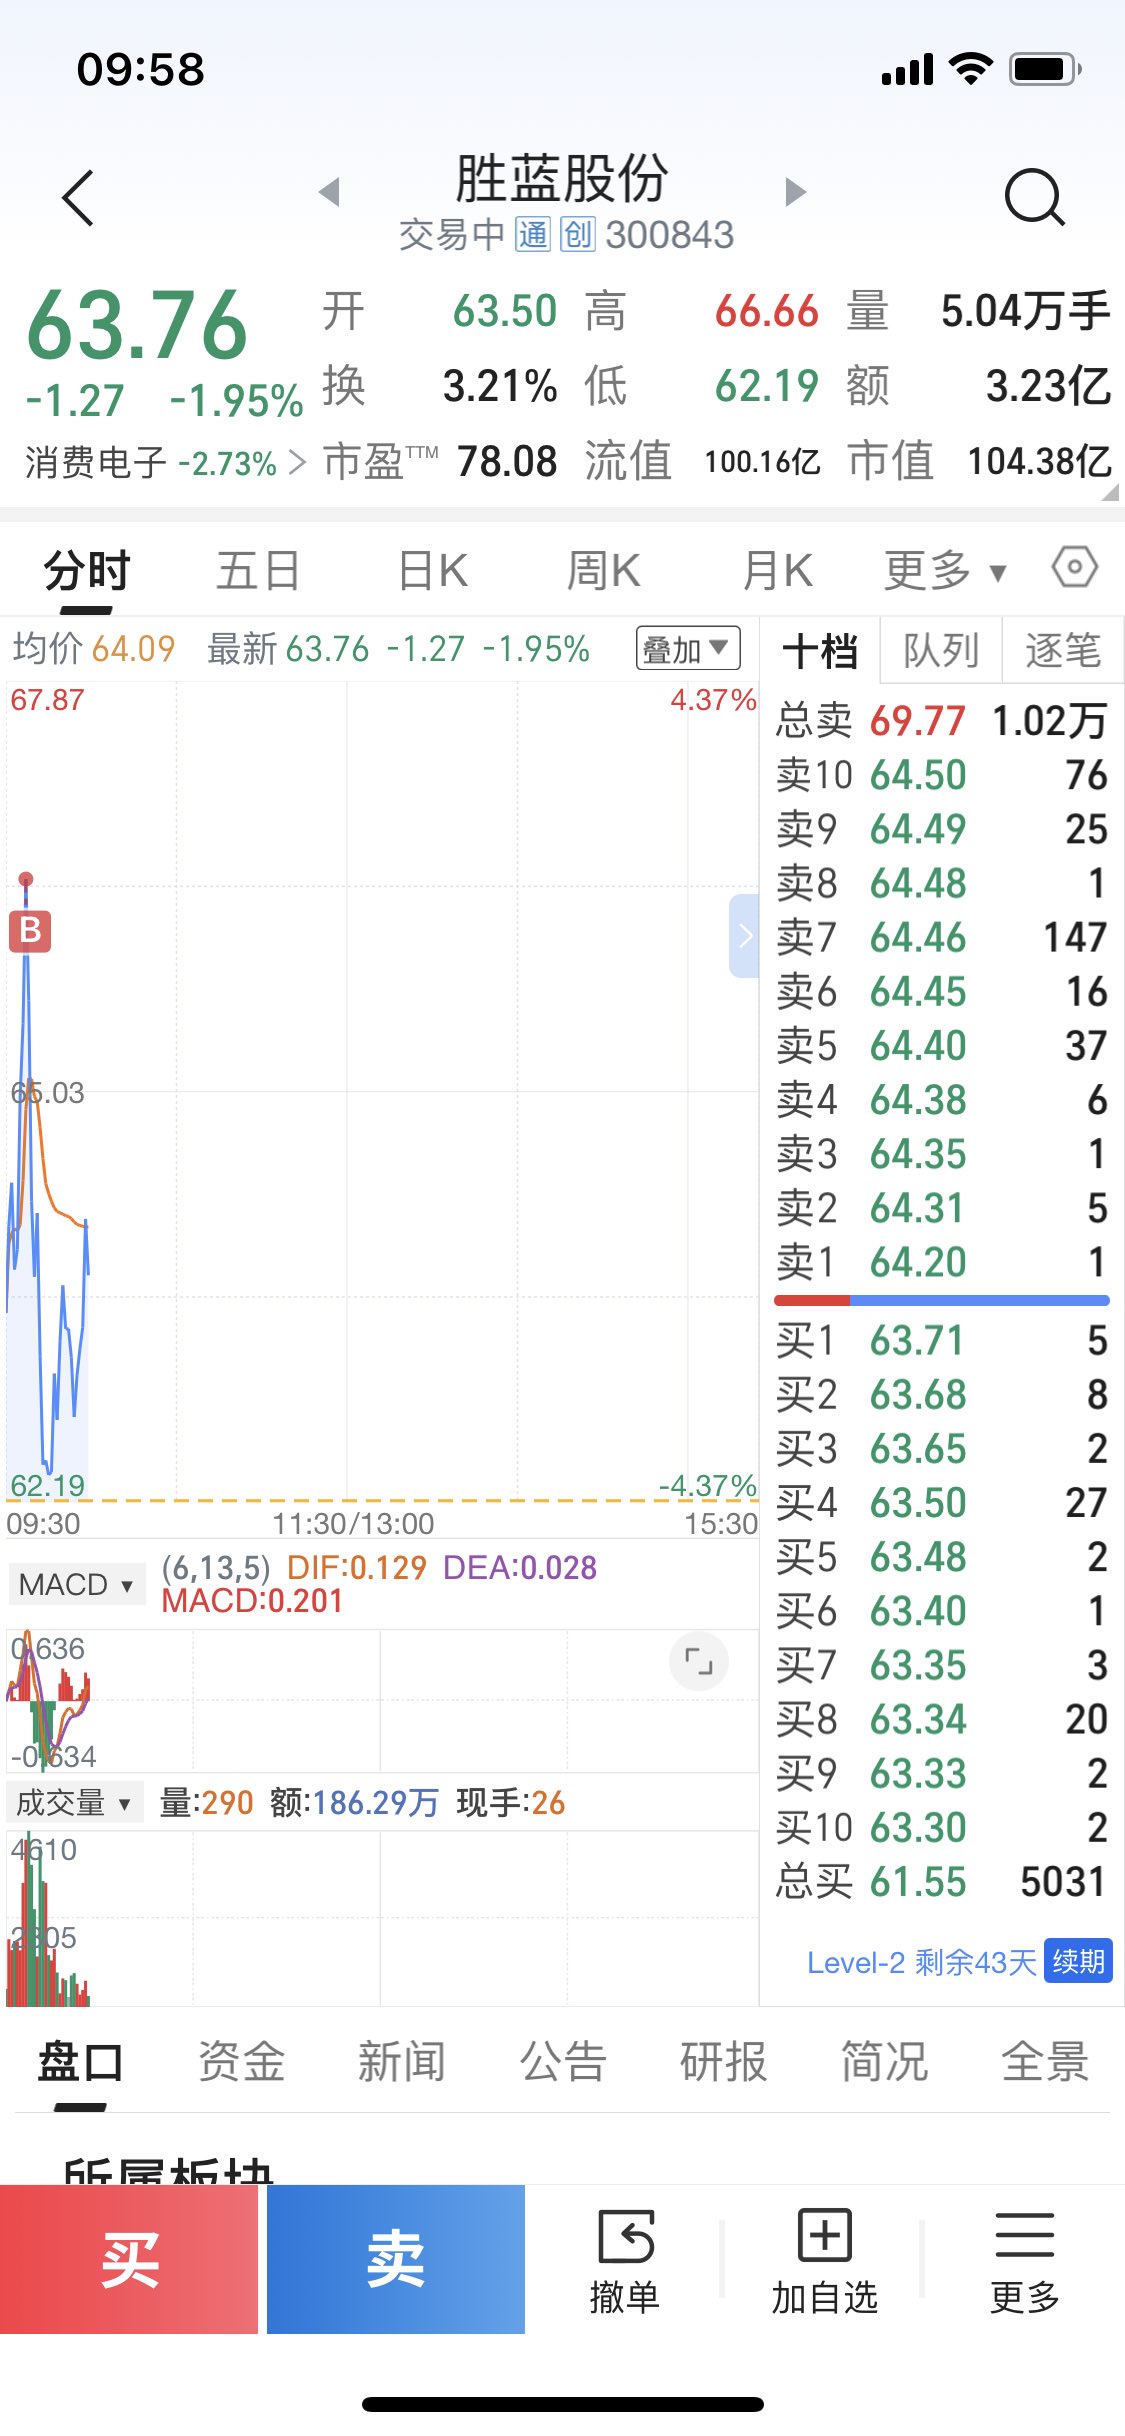Viewport: 1125px width, 2436px height.
Task: Tap Level-2 剩余43天 subscription text
Action: [x=922, y=1962]
